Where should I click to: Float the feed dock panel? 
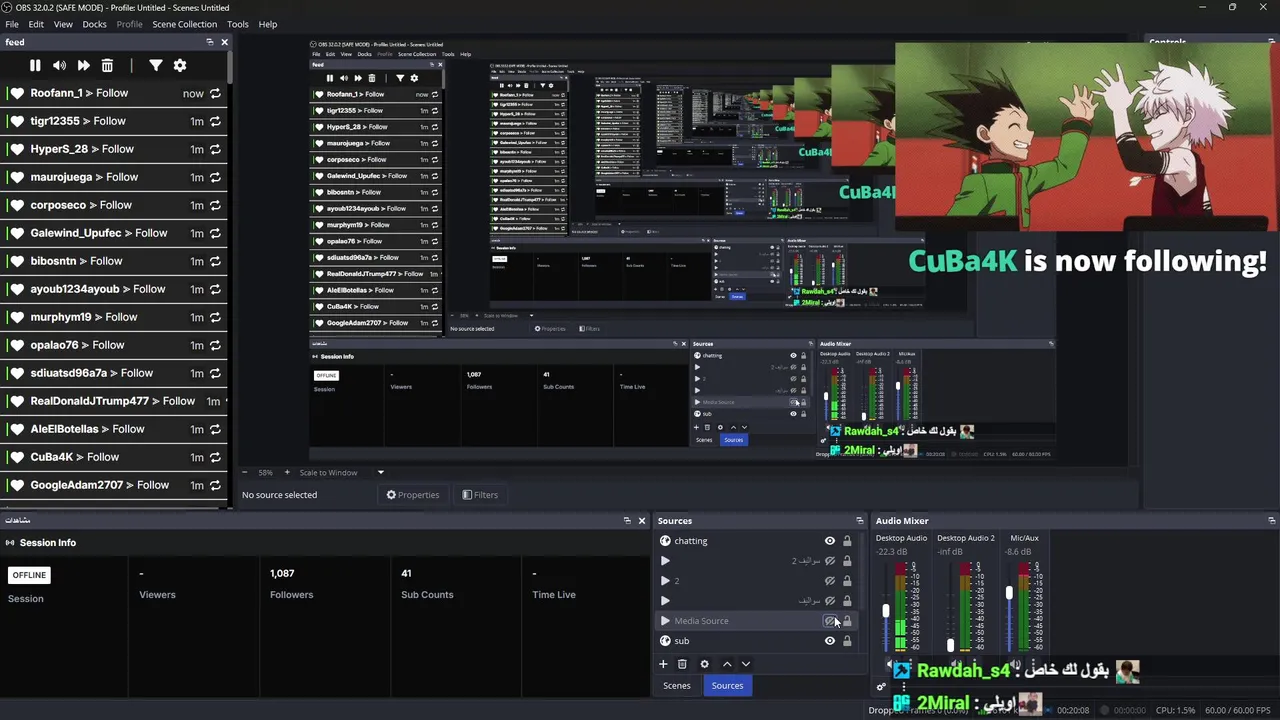[x=210, y=42]
